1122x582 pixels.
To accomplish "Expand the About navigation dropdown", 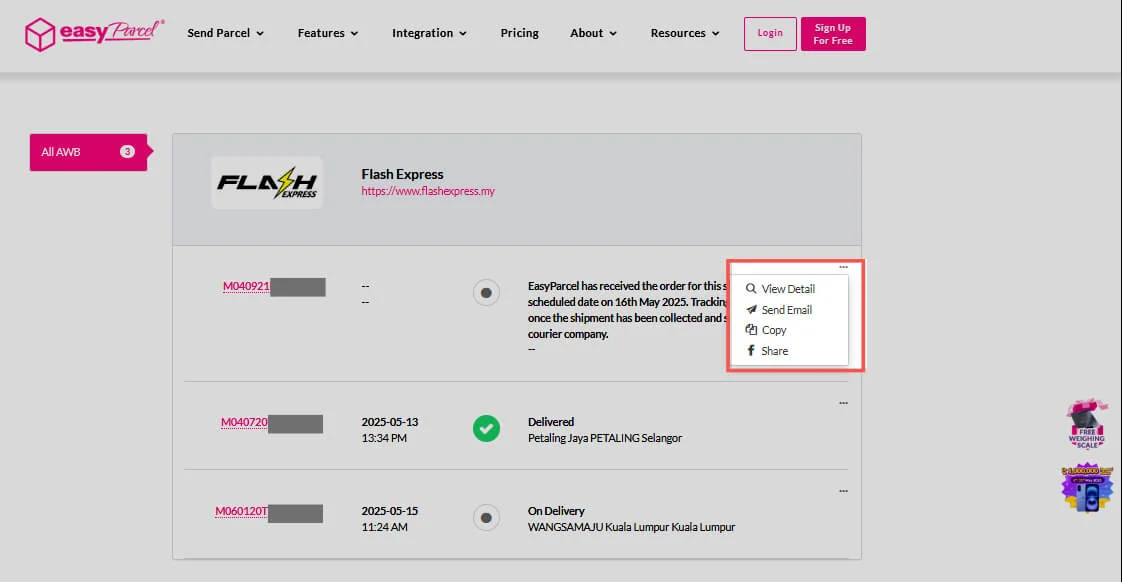I will click(x=593, y=33).
